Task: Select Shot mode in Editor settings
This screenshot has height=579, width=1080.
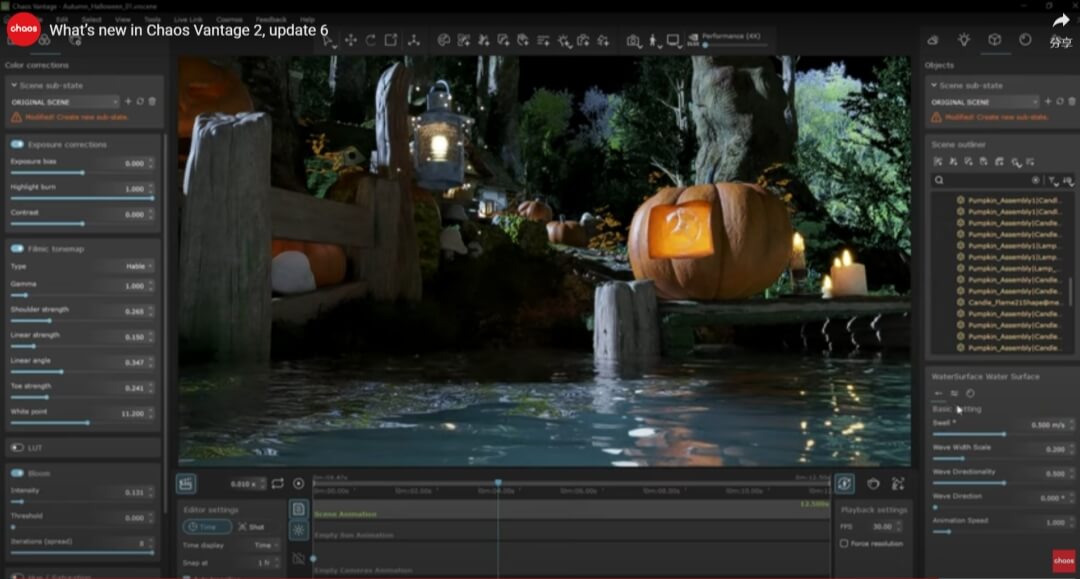Action: (252, 527)
